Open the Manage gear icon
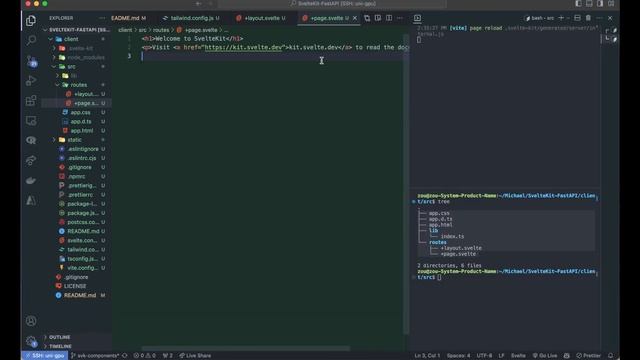 click(31, 341)
